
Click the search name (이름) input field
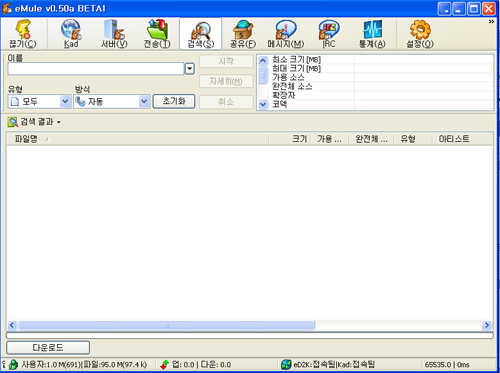click(x=96, y=69)
